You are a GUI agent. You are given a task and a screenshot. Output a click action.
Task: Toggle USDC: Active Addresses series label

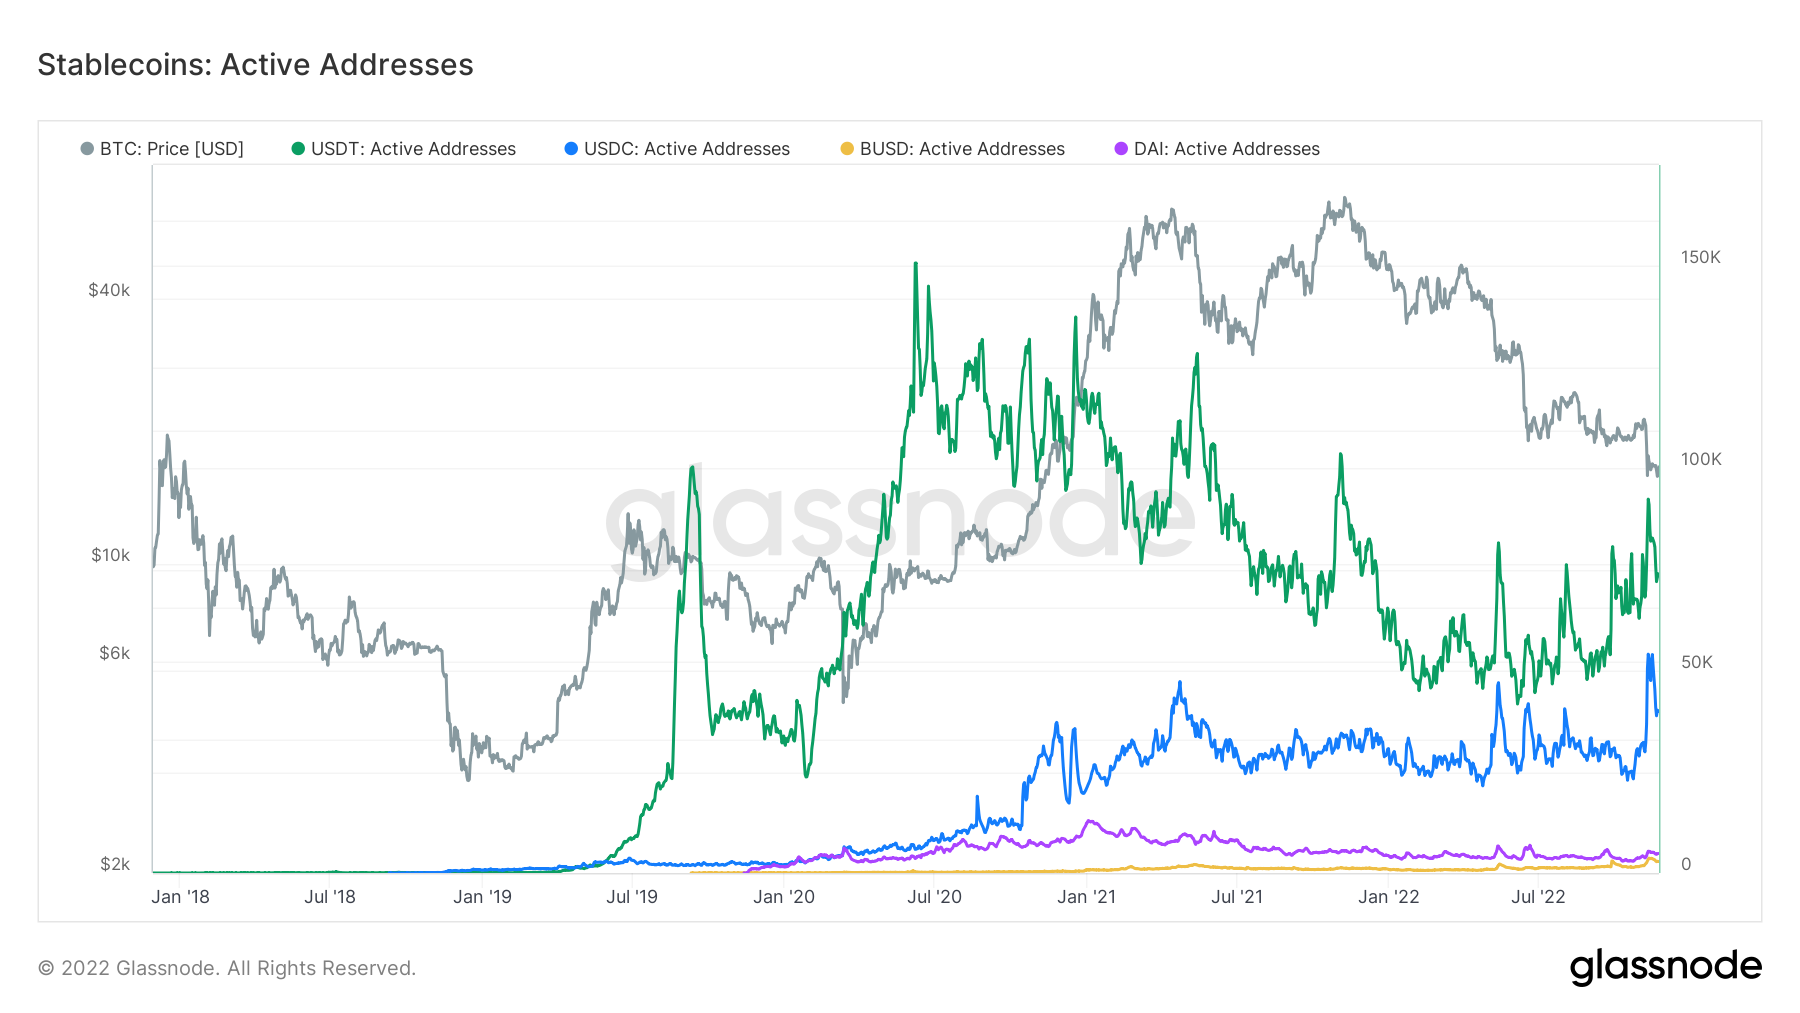click(x=687, y=149)
